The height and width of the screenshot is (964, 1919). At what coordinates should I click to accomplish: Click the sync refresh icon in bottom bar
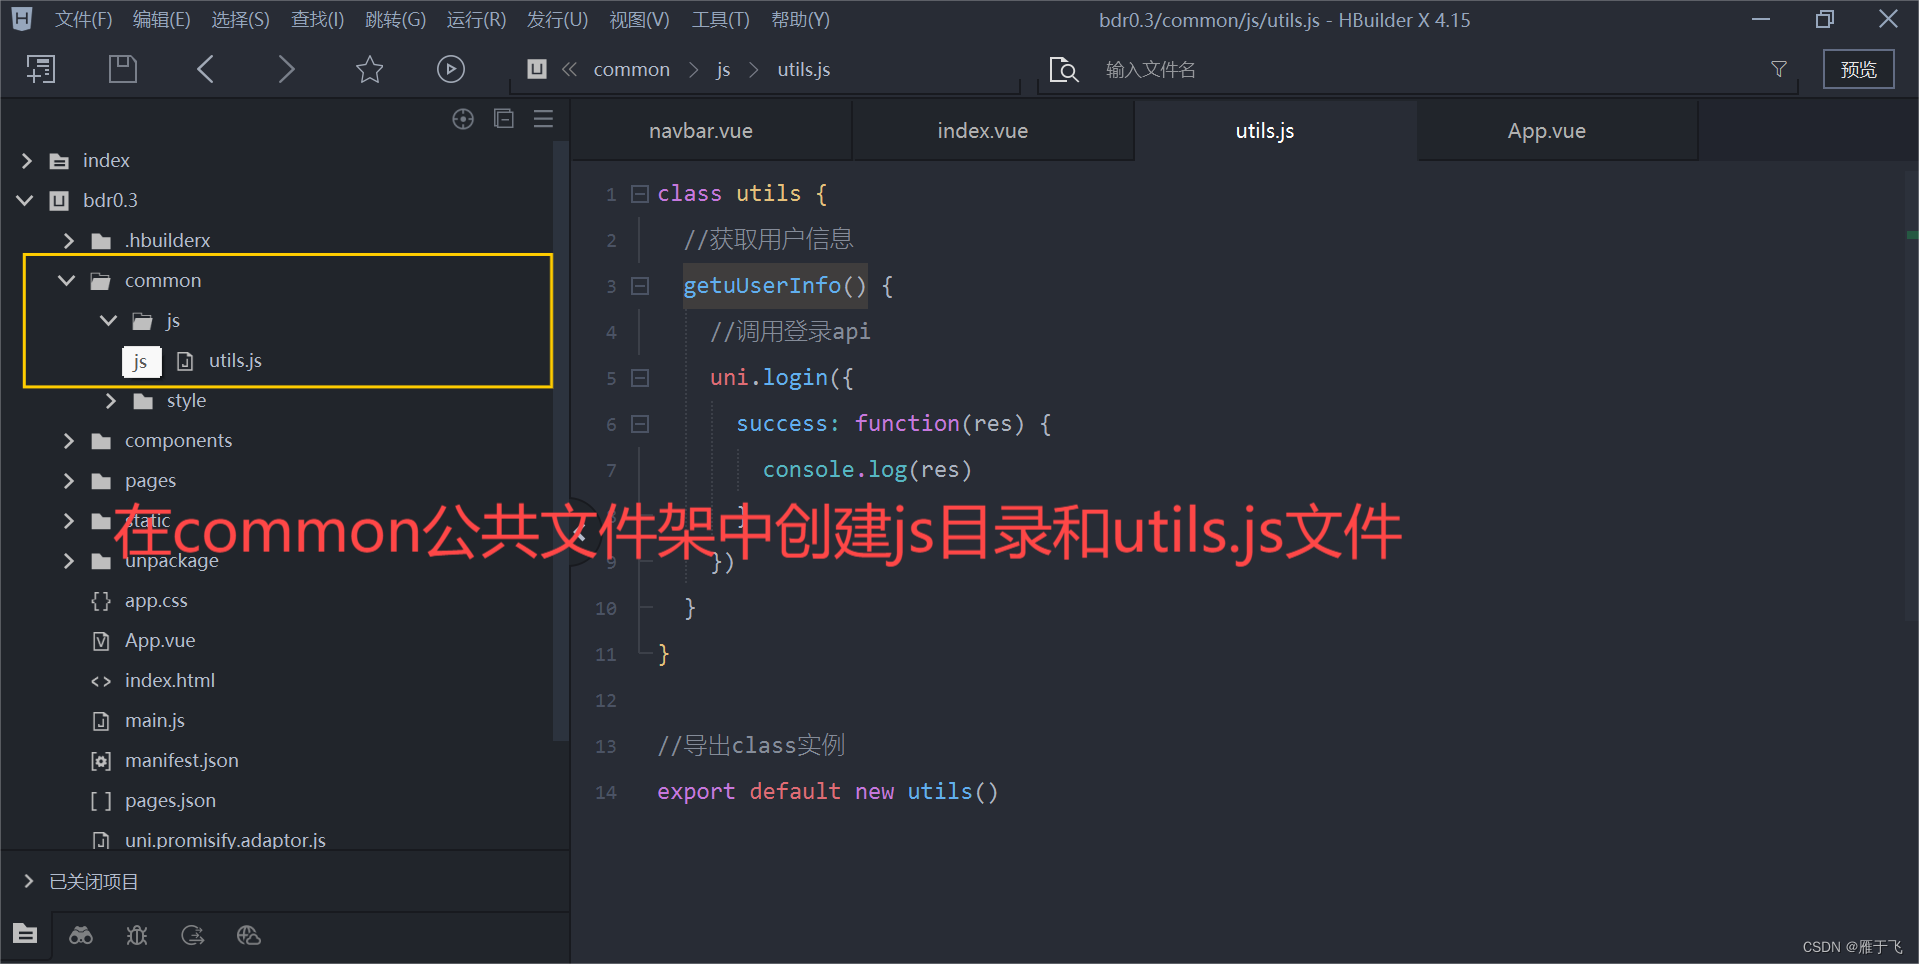(x=193, y=935)
